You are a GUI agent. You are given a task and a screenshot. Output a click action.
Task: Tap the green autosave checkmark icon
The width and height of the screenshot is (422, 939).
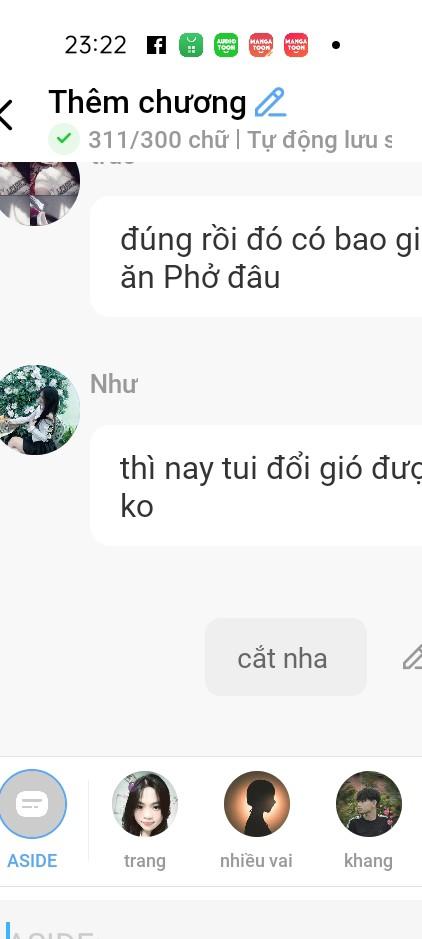point(63,140)
